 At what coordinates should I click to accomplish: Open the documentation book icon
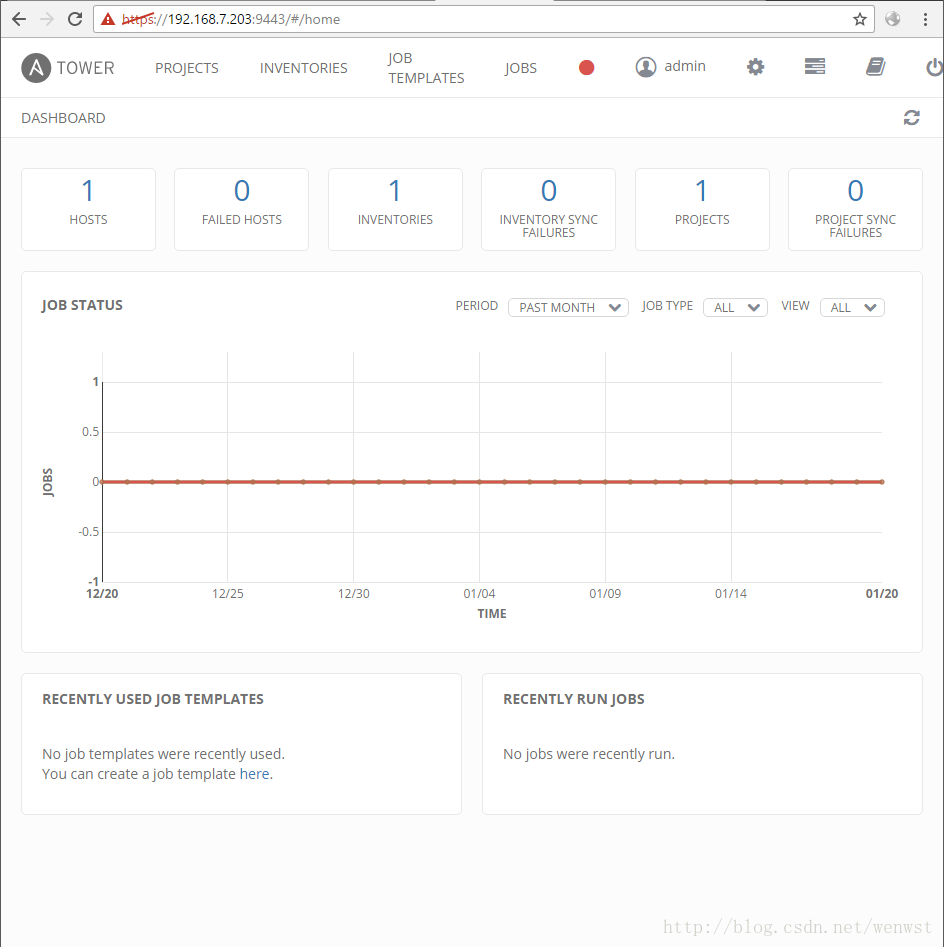coord(875,66)
